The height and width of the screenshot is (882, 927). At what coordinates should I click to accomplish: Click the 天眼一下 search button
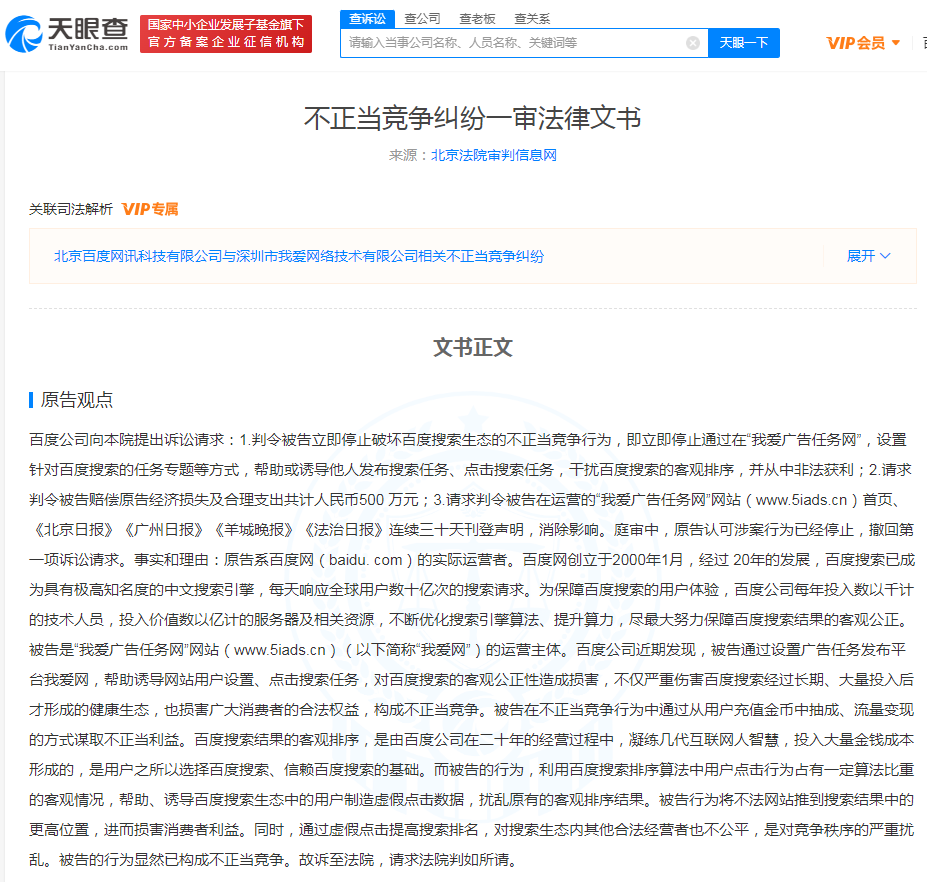744,43
